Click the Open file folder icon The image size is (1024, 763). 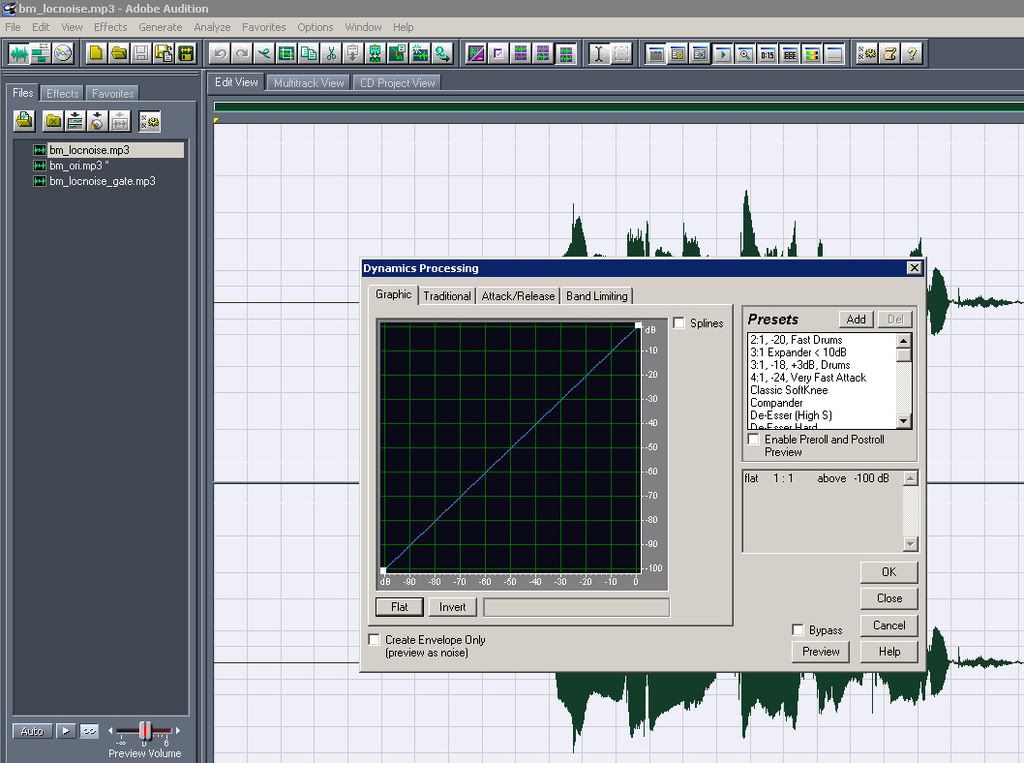[x=118, y=54]
